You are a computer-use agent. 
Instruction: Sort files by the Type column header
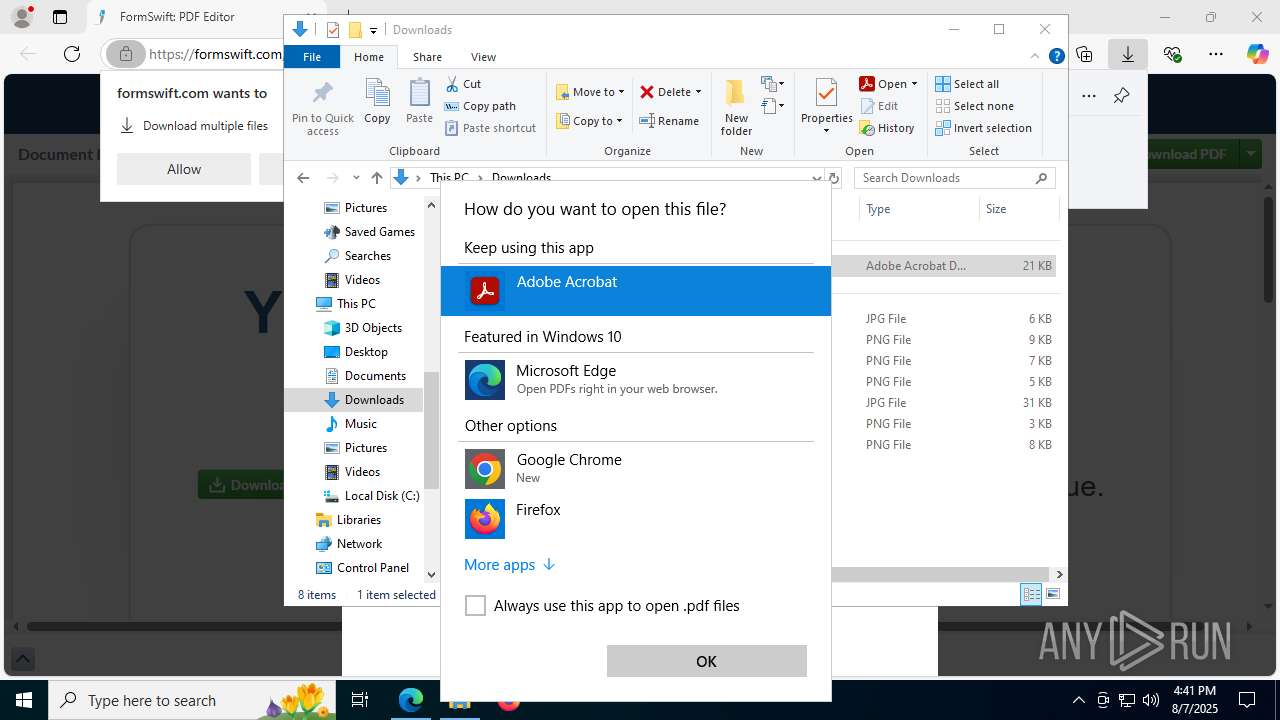[x=919, y=209]
